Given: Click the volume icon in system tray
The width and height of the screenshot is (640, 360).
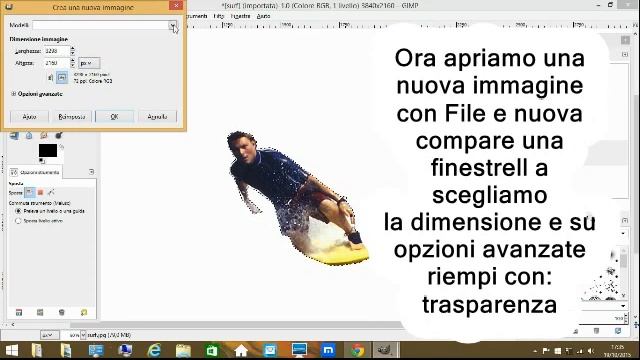Looking at the screenshot, I should 591,351.
